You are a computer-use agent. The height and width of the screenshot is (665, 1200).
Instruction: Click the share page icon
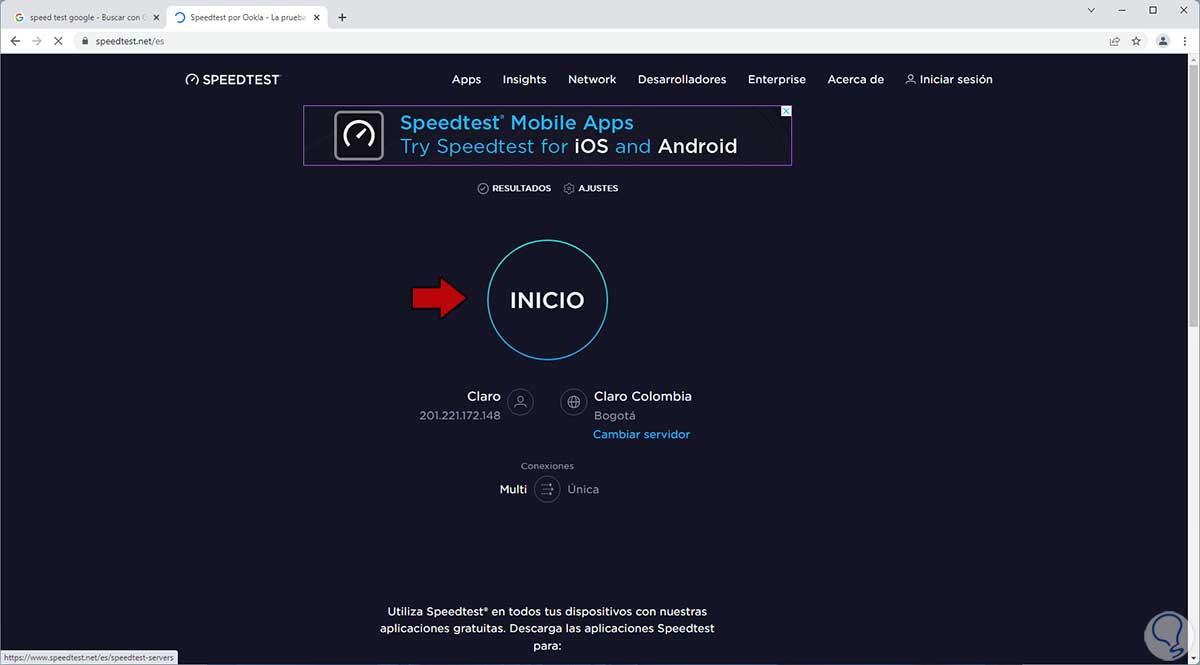tap(1114, 41)
